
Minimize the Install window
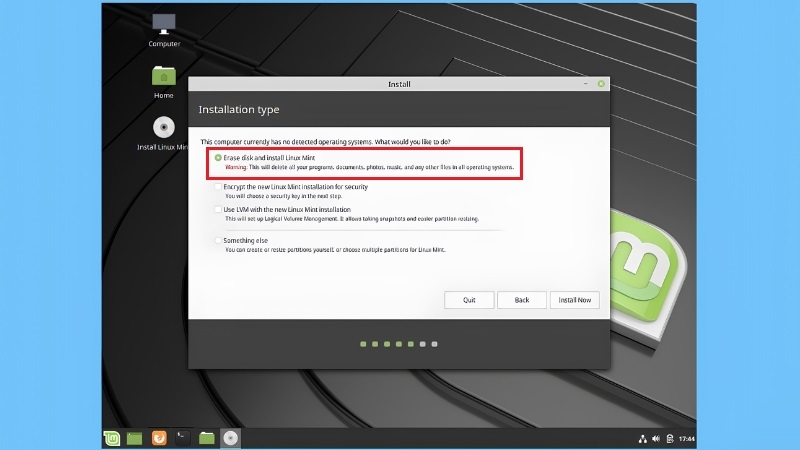(x=586, y=84)
